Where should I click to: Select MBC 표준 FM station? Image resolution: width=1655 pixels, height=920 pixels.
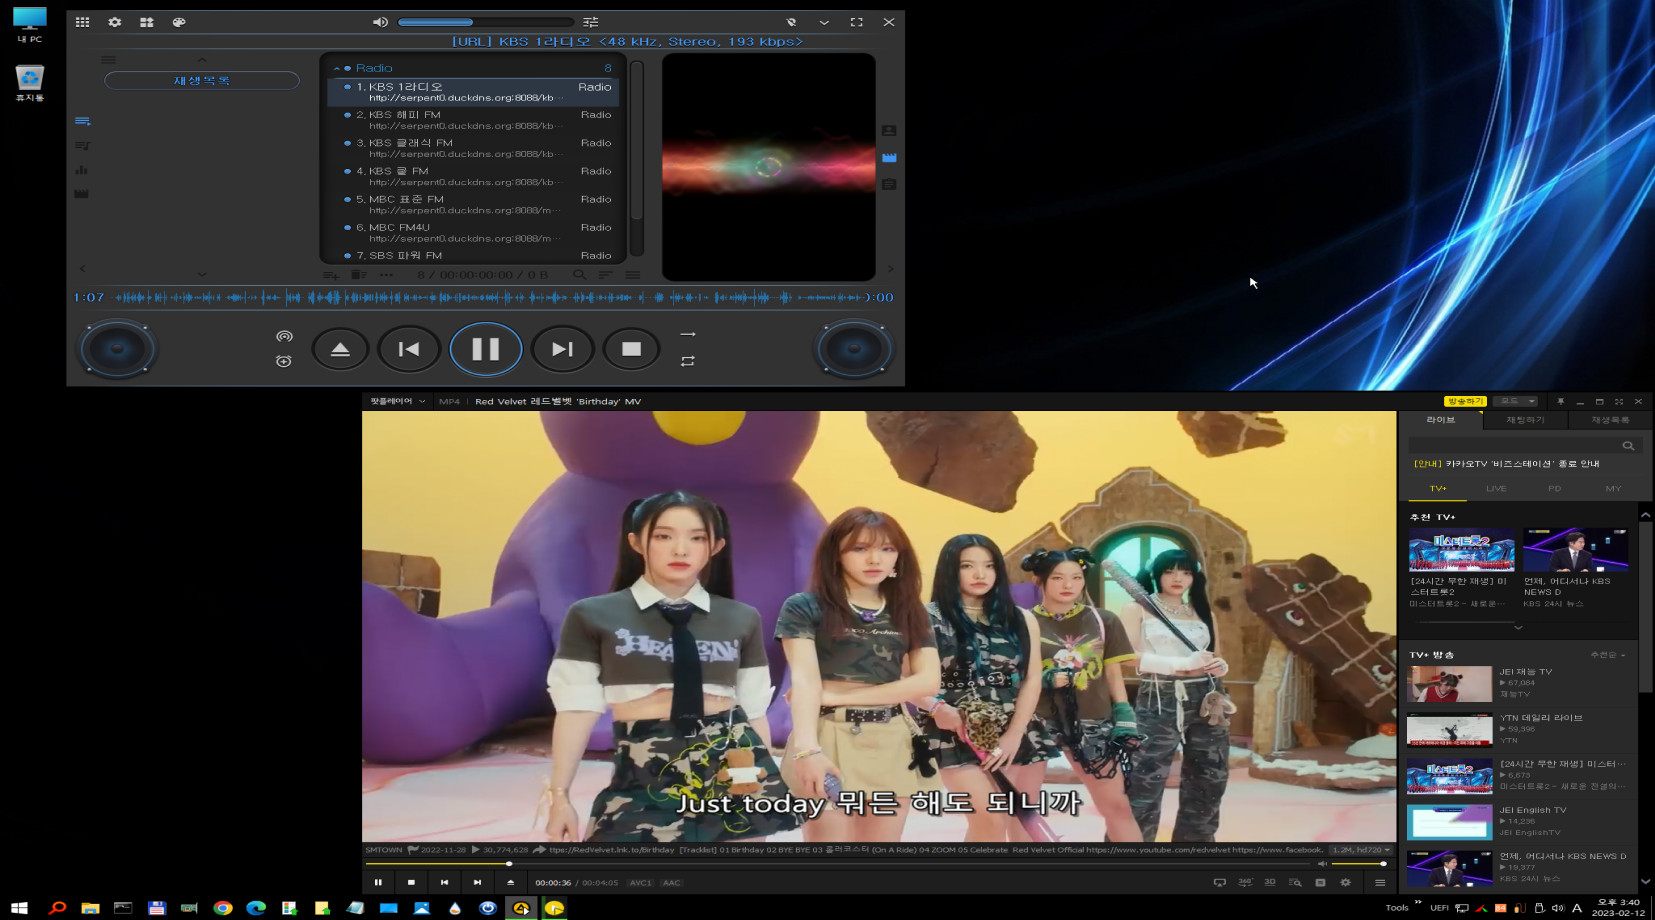click(473, 204)
